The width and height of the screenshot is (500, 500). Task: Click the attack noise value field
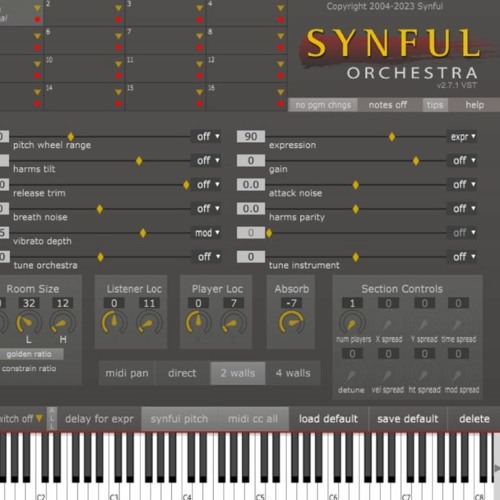coord(251,184)
